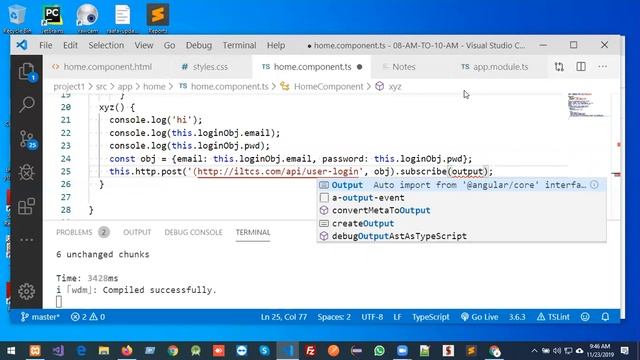Screen dimensions: 640x360
Task: Click the master branch indicator
Action: click(40, 317)
